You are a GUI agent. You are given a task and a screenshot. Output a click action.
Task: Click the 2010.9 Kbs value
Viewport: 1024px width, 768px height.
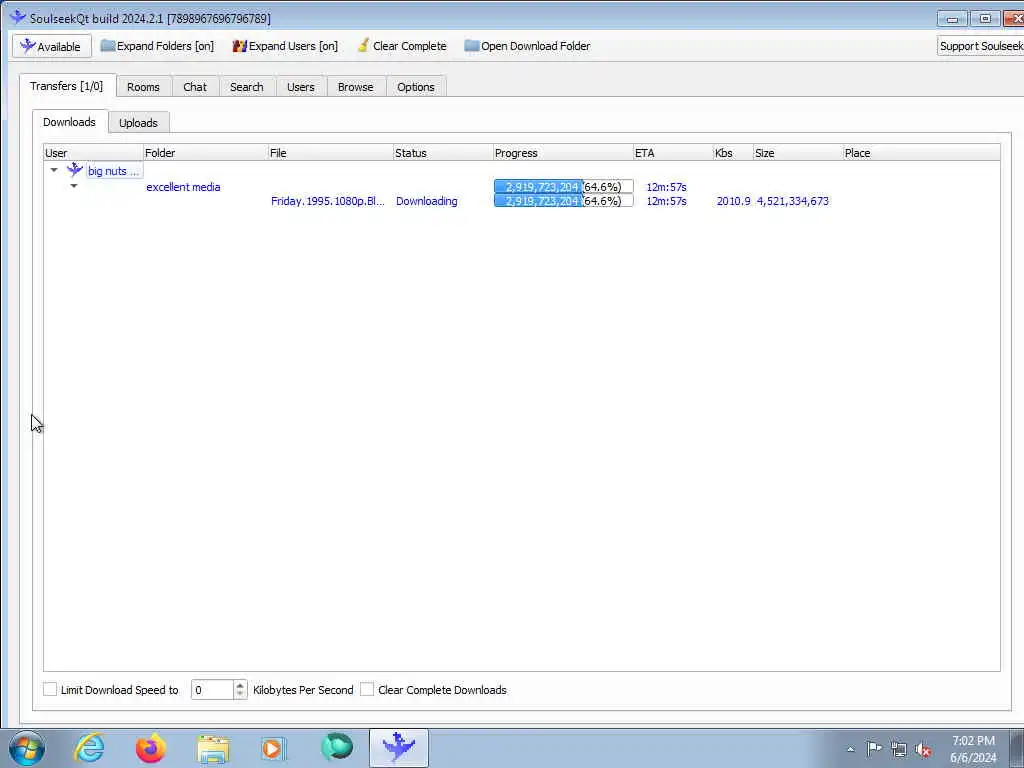pyautogui.click(x=733, y=201)
